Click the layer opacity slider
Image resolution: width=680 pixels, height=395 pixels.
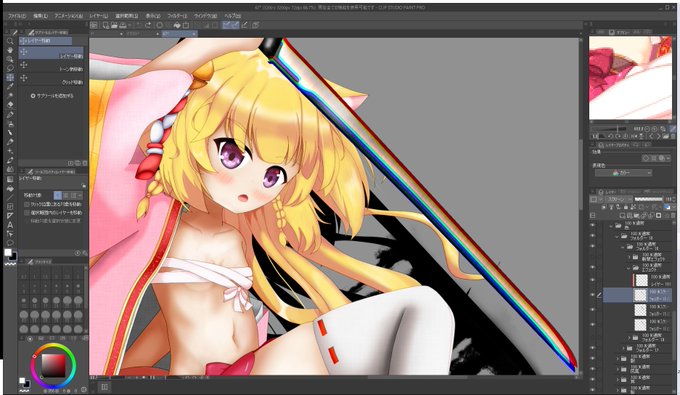[648, 199]
